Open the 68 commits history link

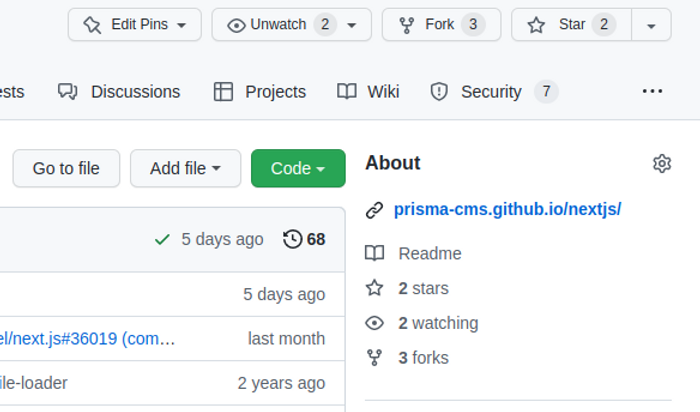coord(304,239)
